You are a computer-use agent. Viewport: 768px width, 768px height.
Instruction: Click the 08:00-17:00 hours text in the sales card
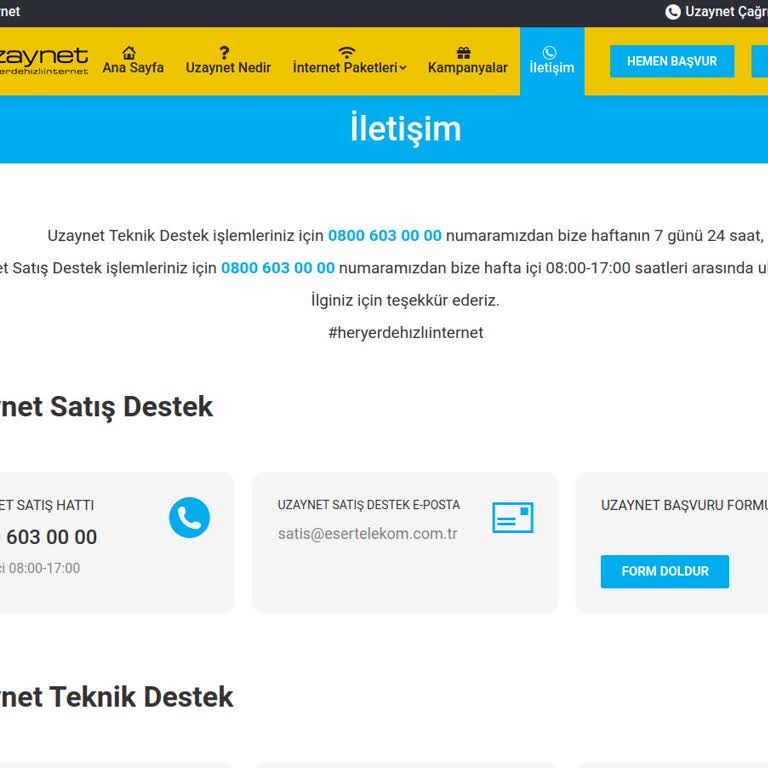click(x=44, y=568)
